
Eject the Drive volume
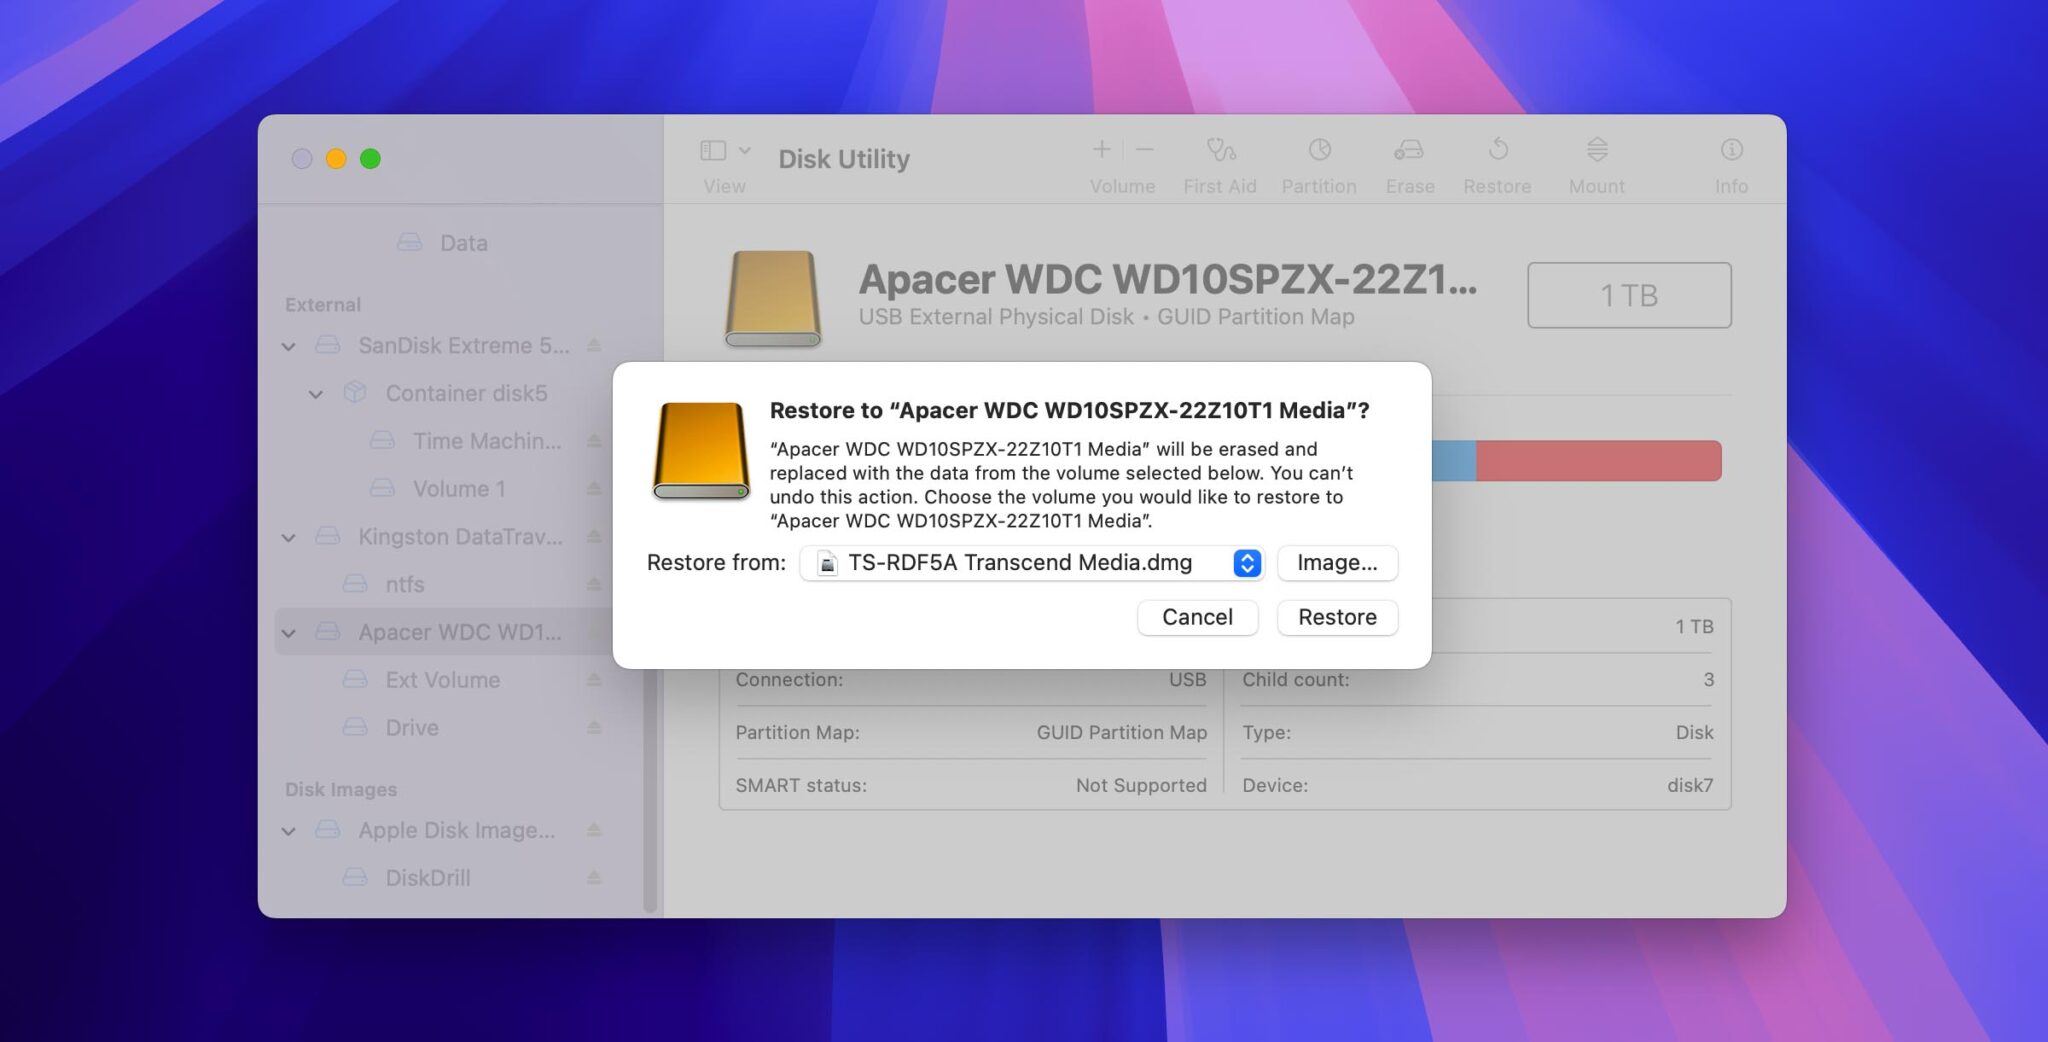tap(594, 728)
